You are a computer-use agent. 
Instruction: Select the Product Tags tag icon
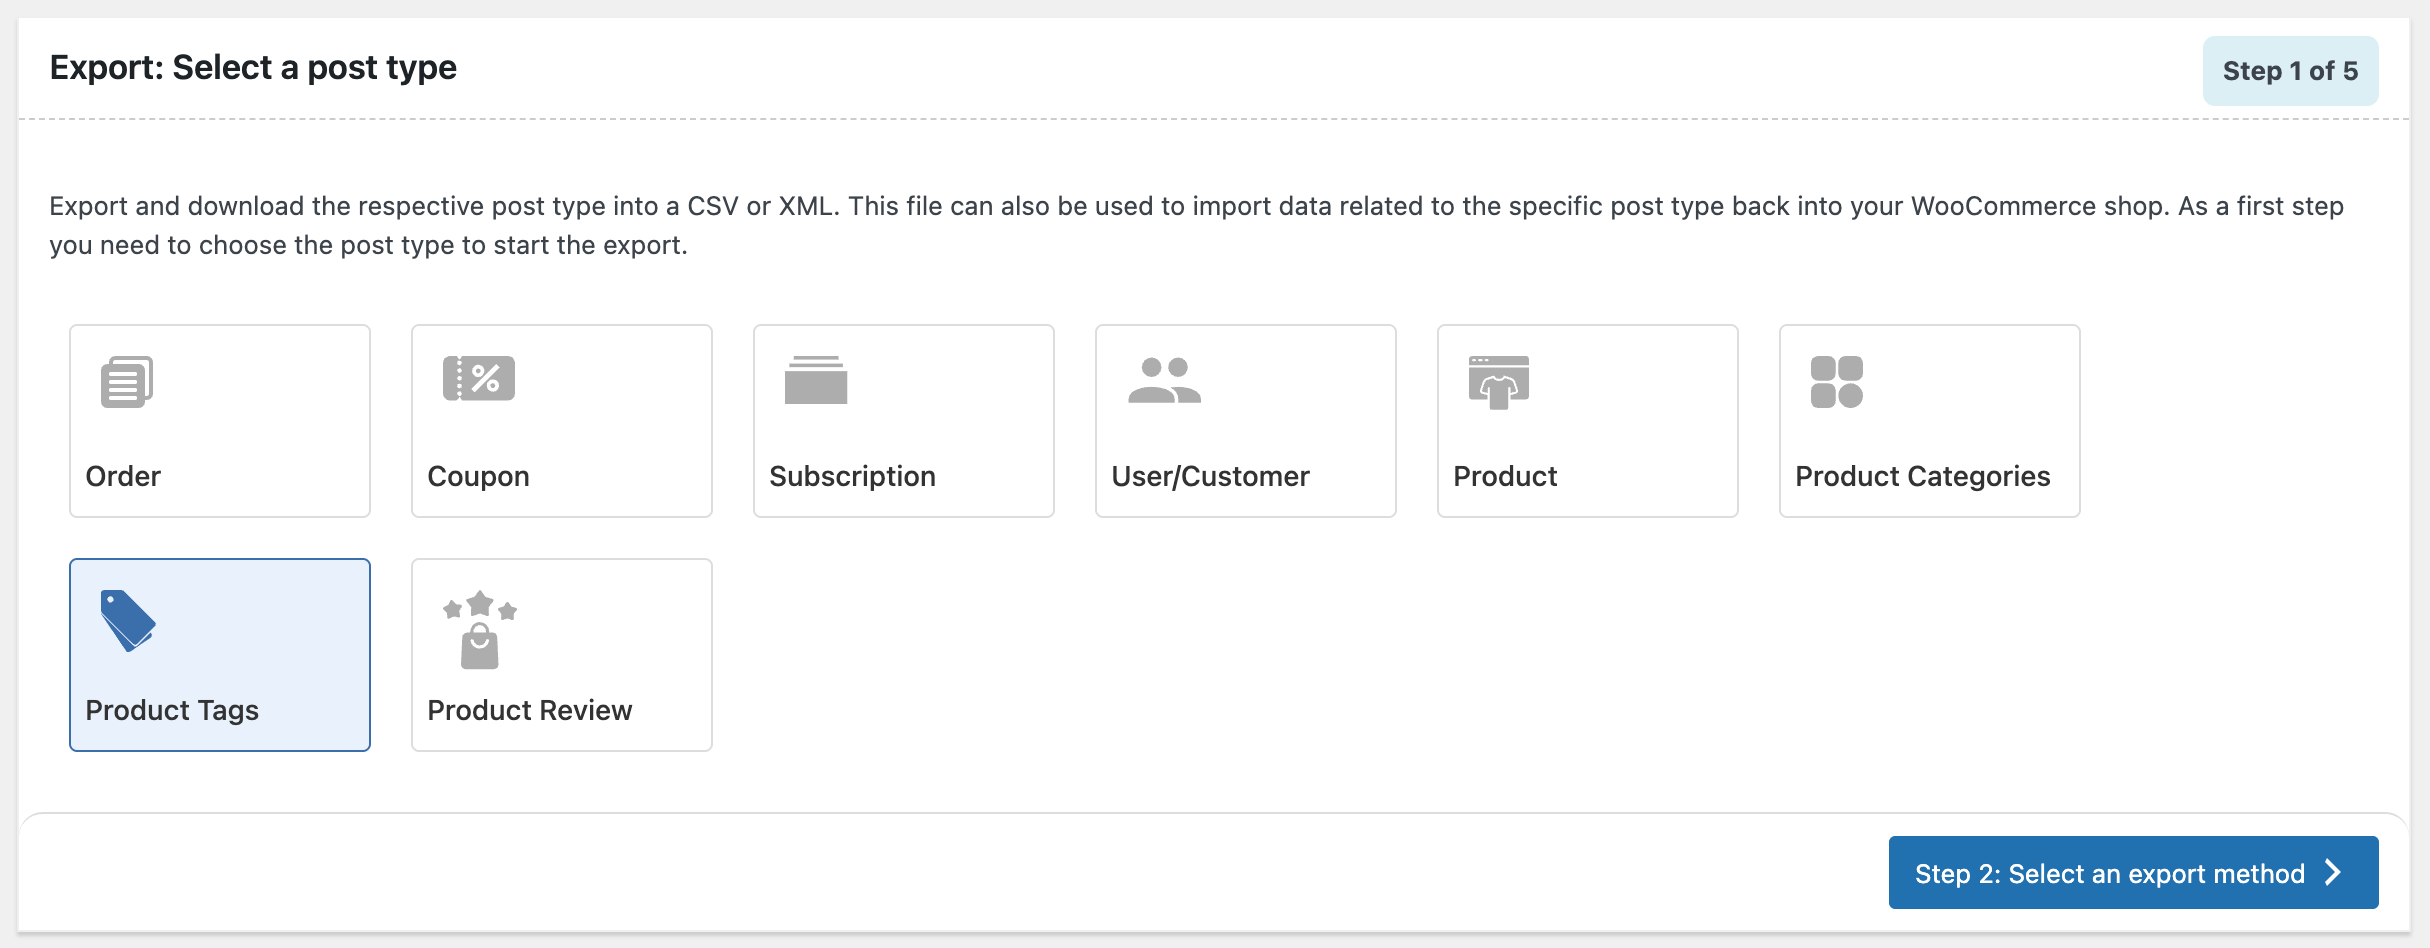point(126,620)
